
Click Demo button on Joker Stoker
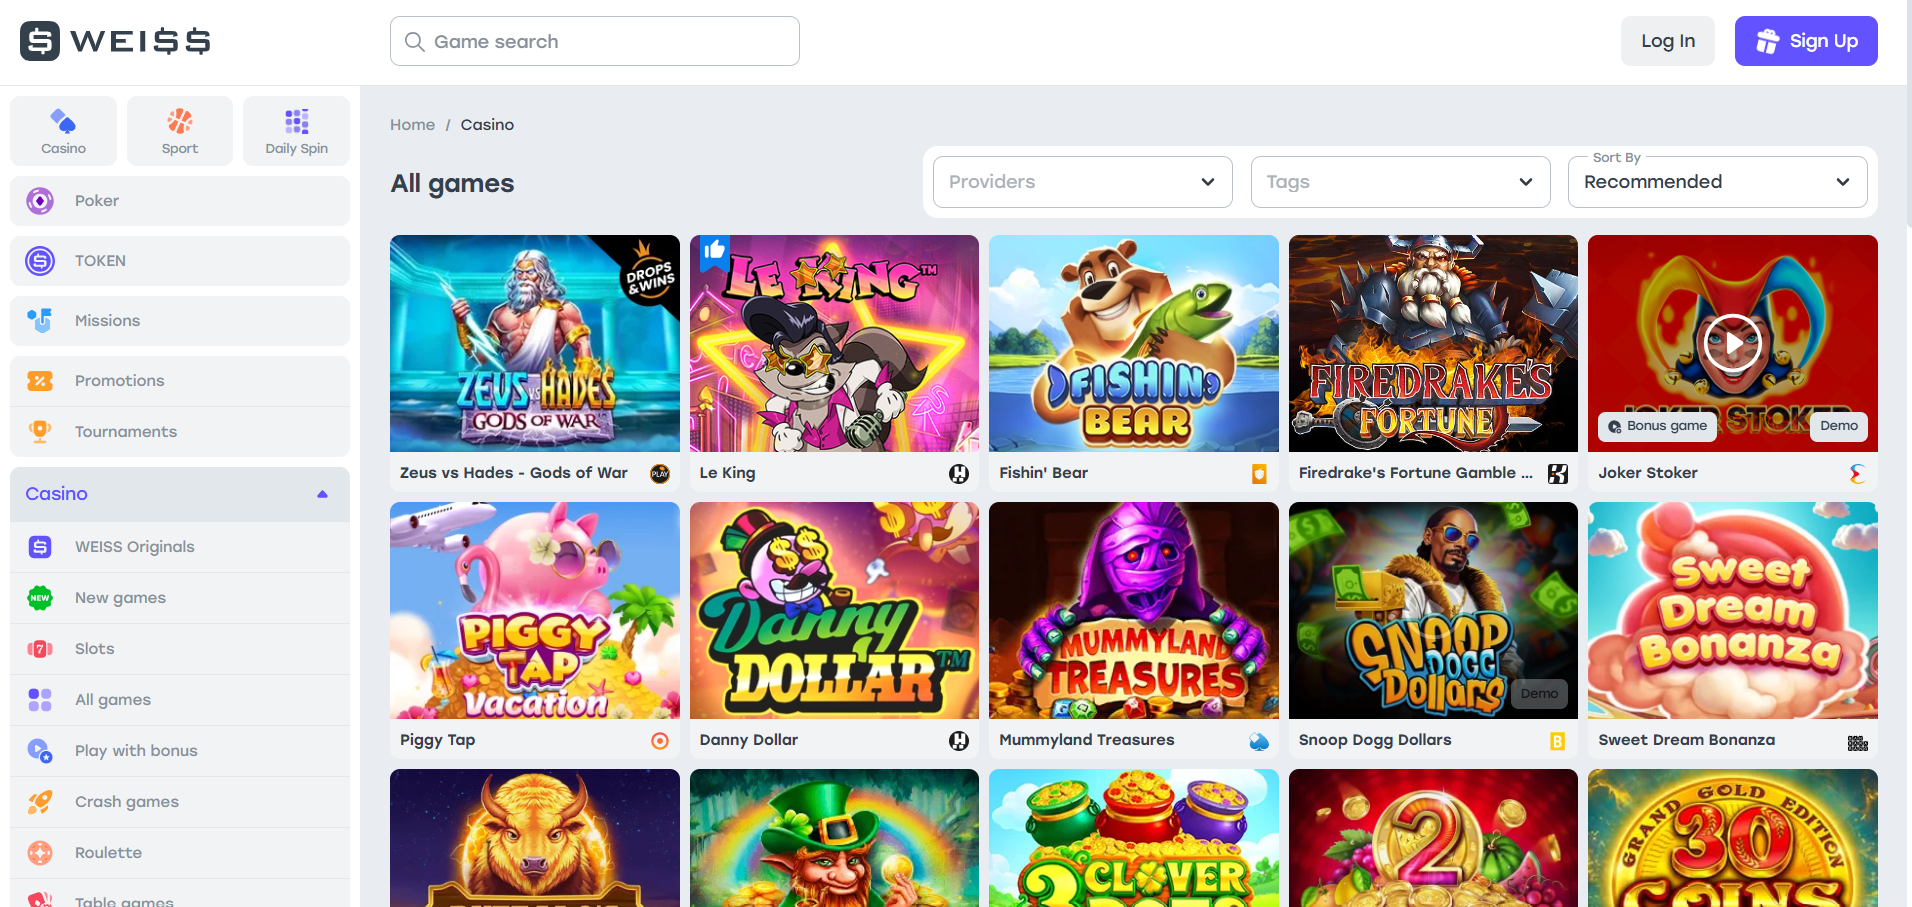(x=1838, y=426)
